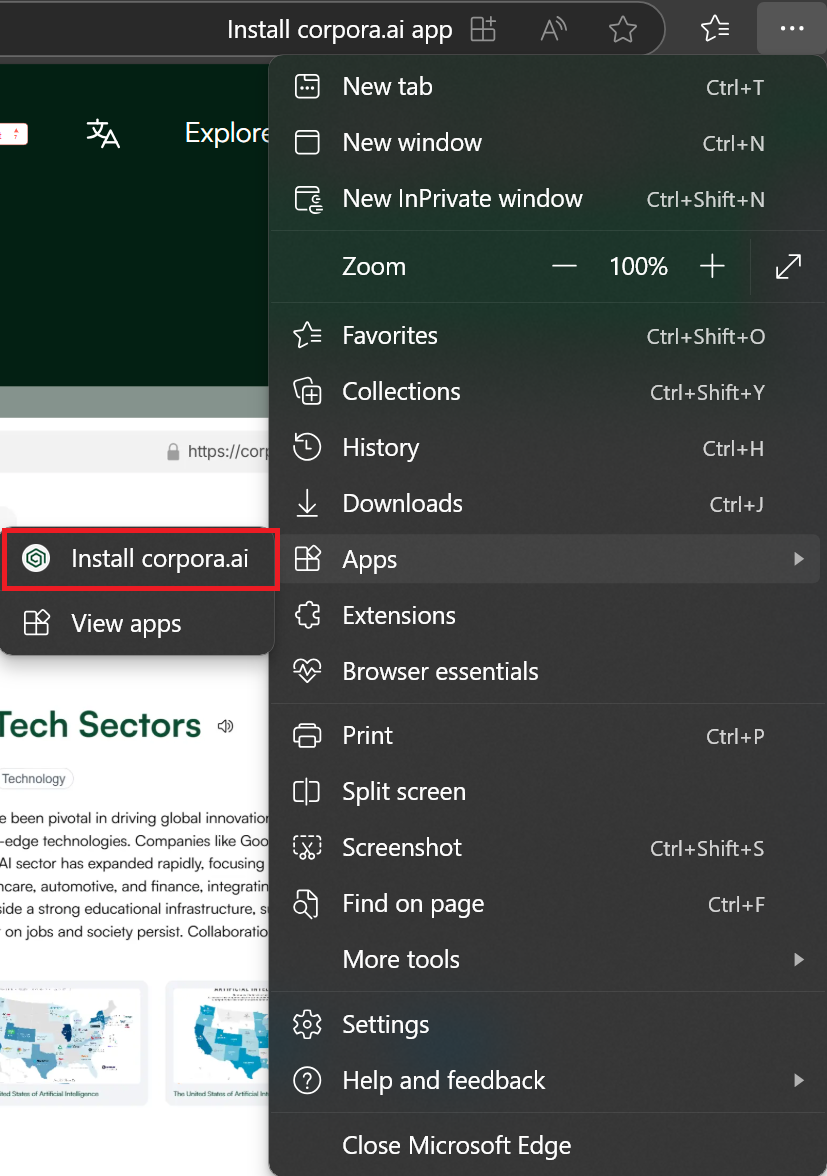Increase zoom with the plus button
The width and height of the screenshot is (827, 1176).
712,266
